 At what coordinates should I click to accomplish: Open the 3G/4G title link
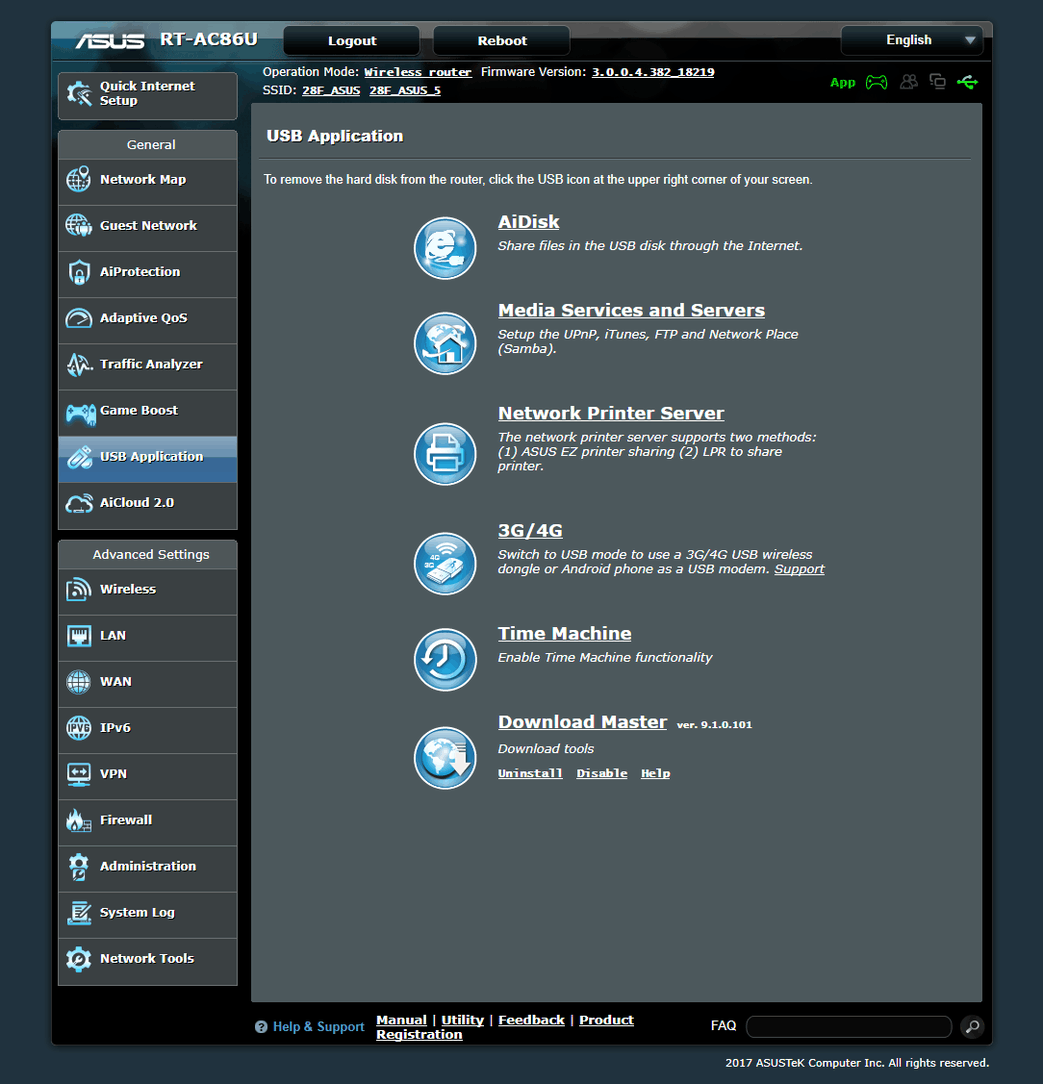coord(530,531)
